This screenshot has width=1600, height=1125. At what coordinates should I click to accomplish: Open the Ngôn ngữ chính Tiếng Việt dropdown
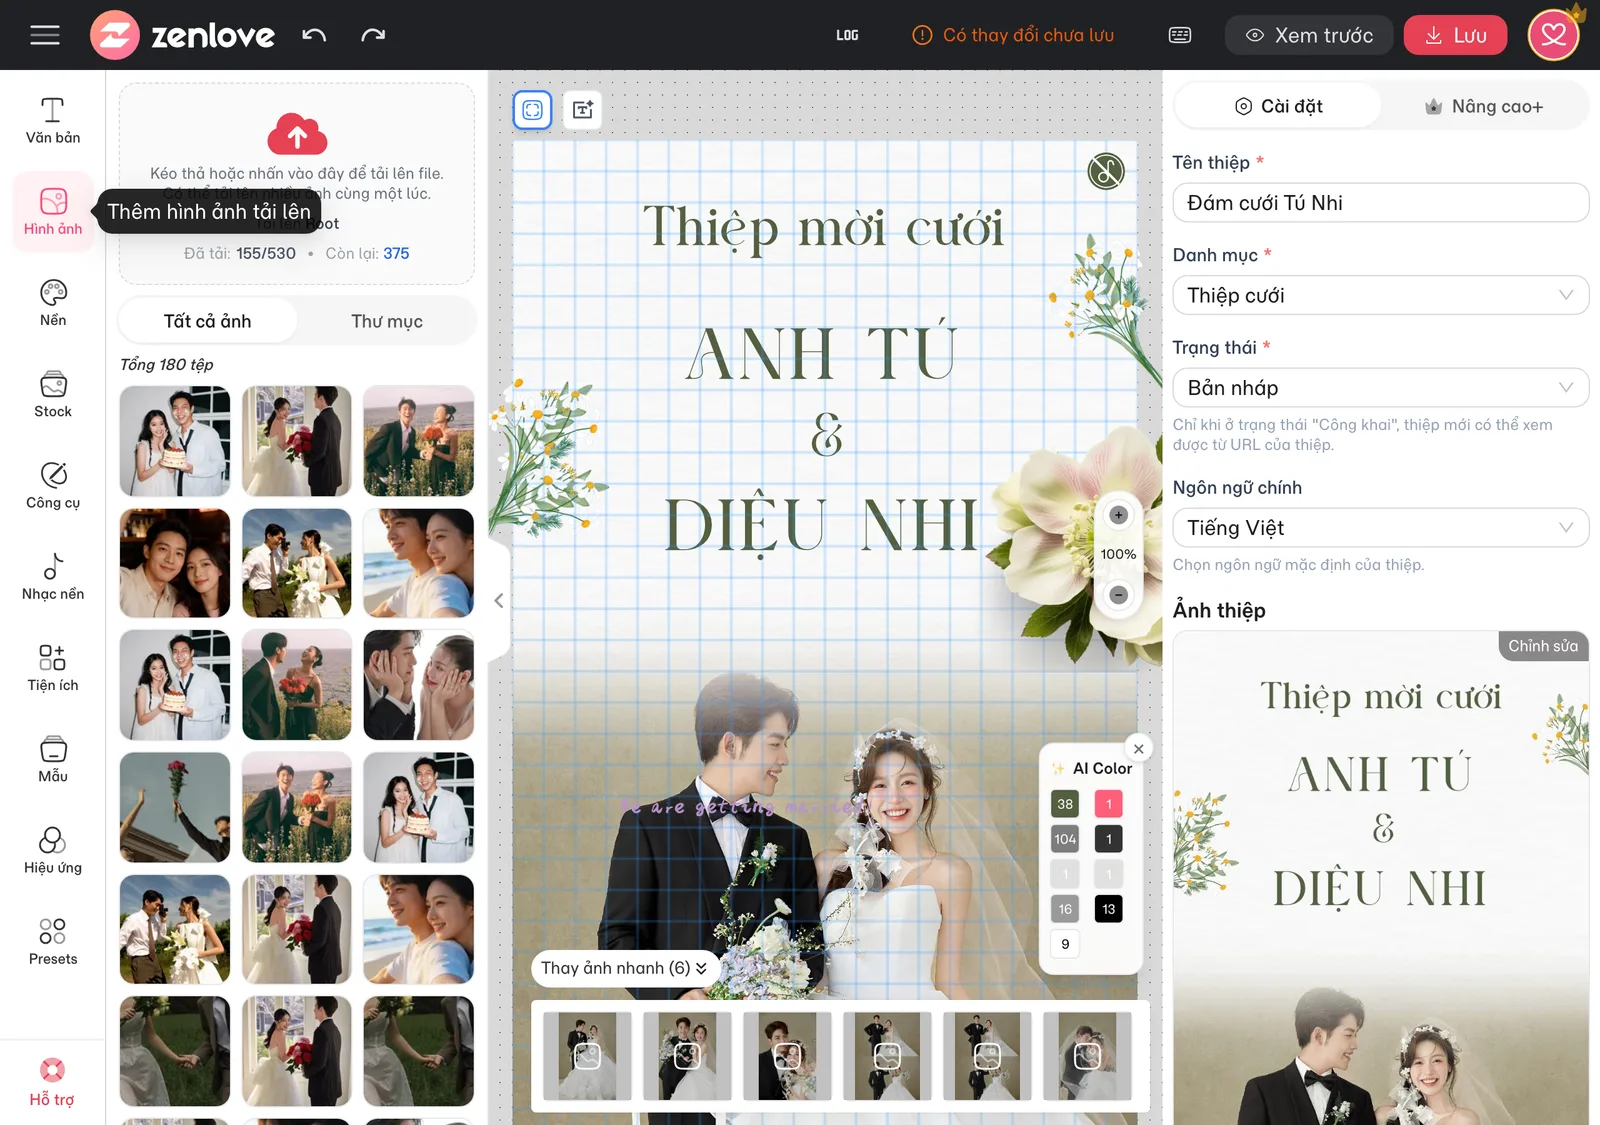[1380, 527]
